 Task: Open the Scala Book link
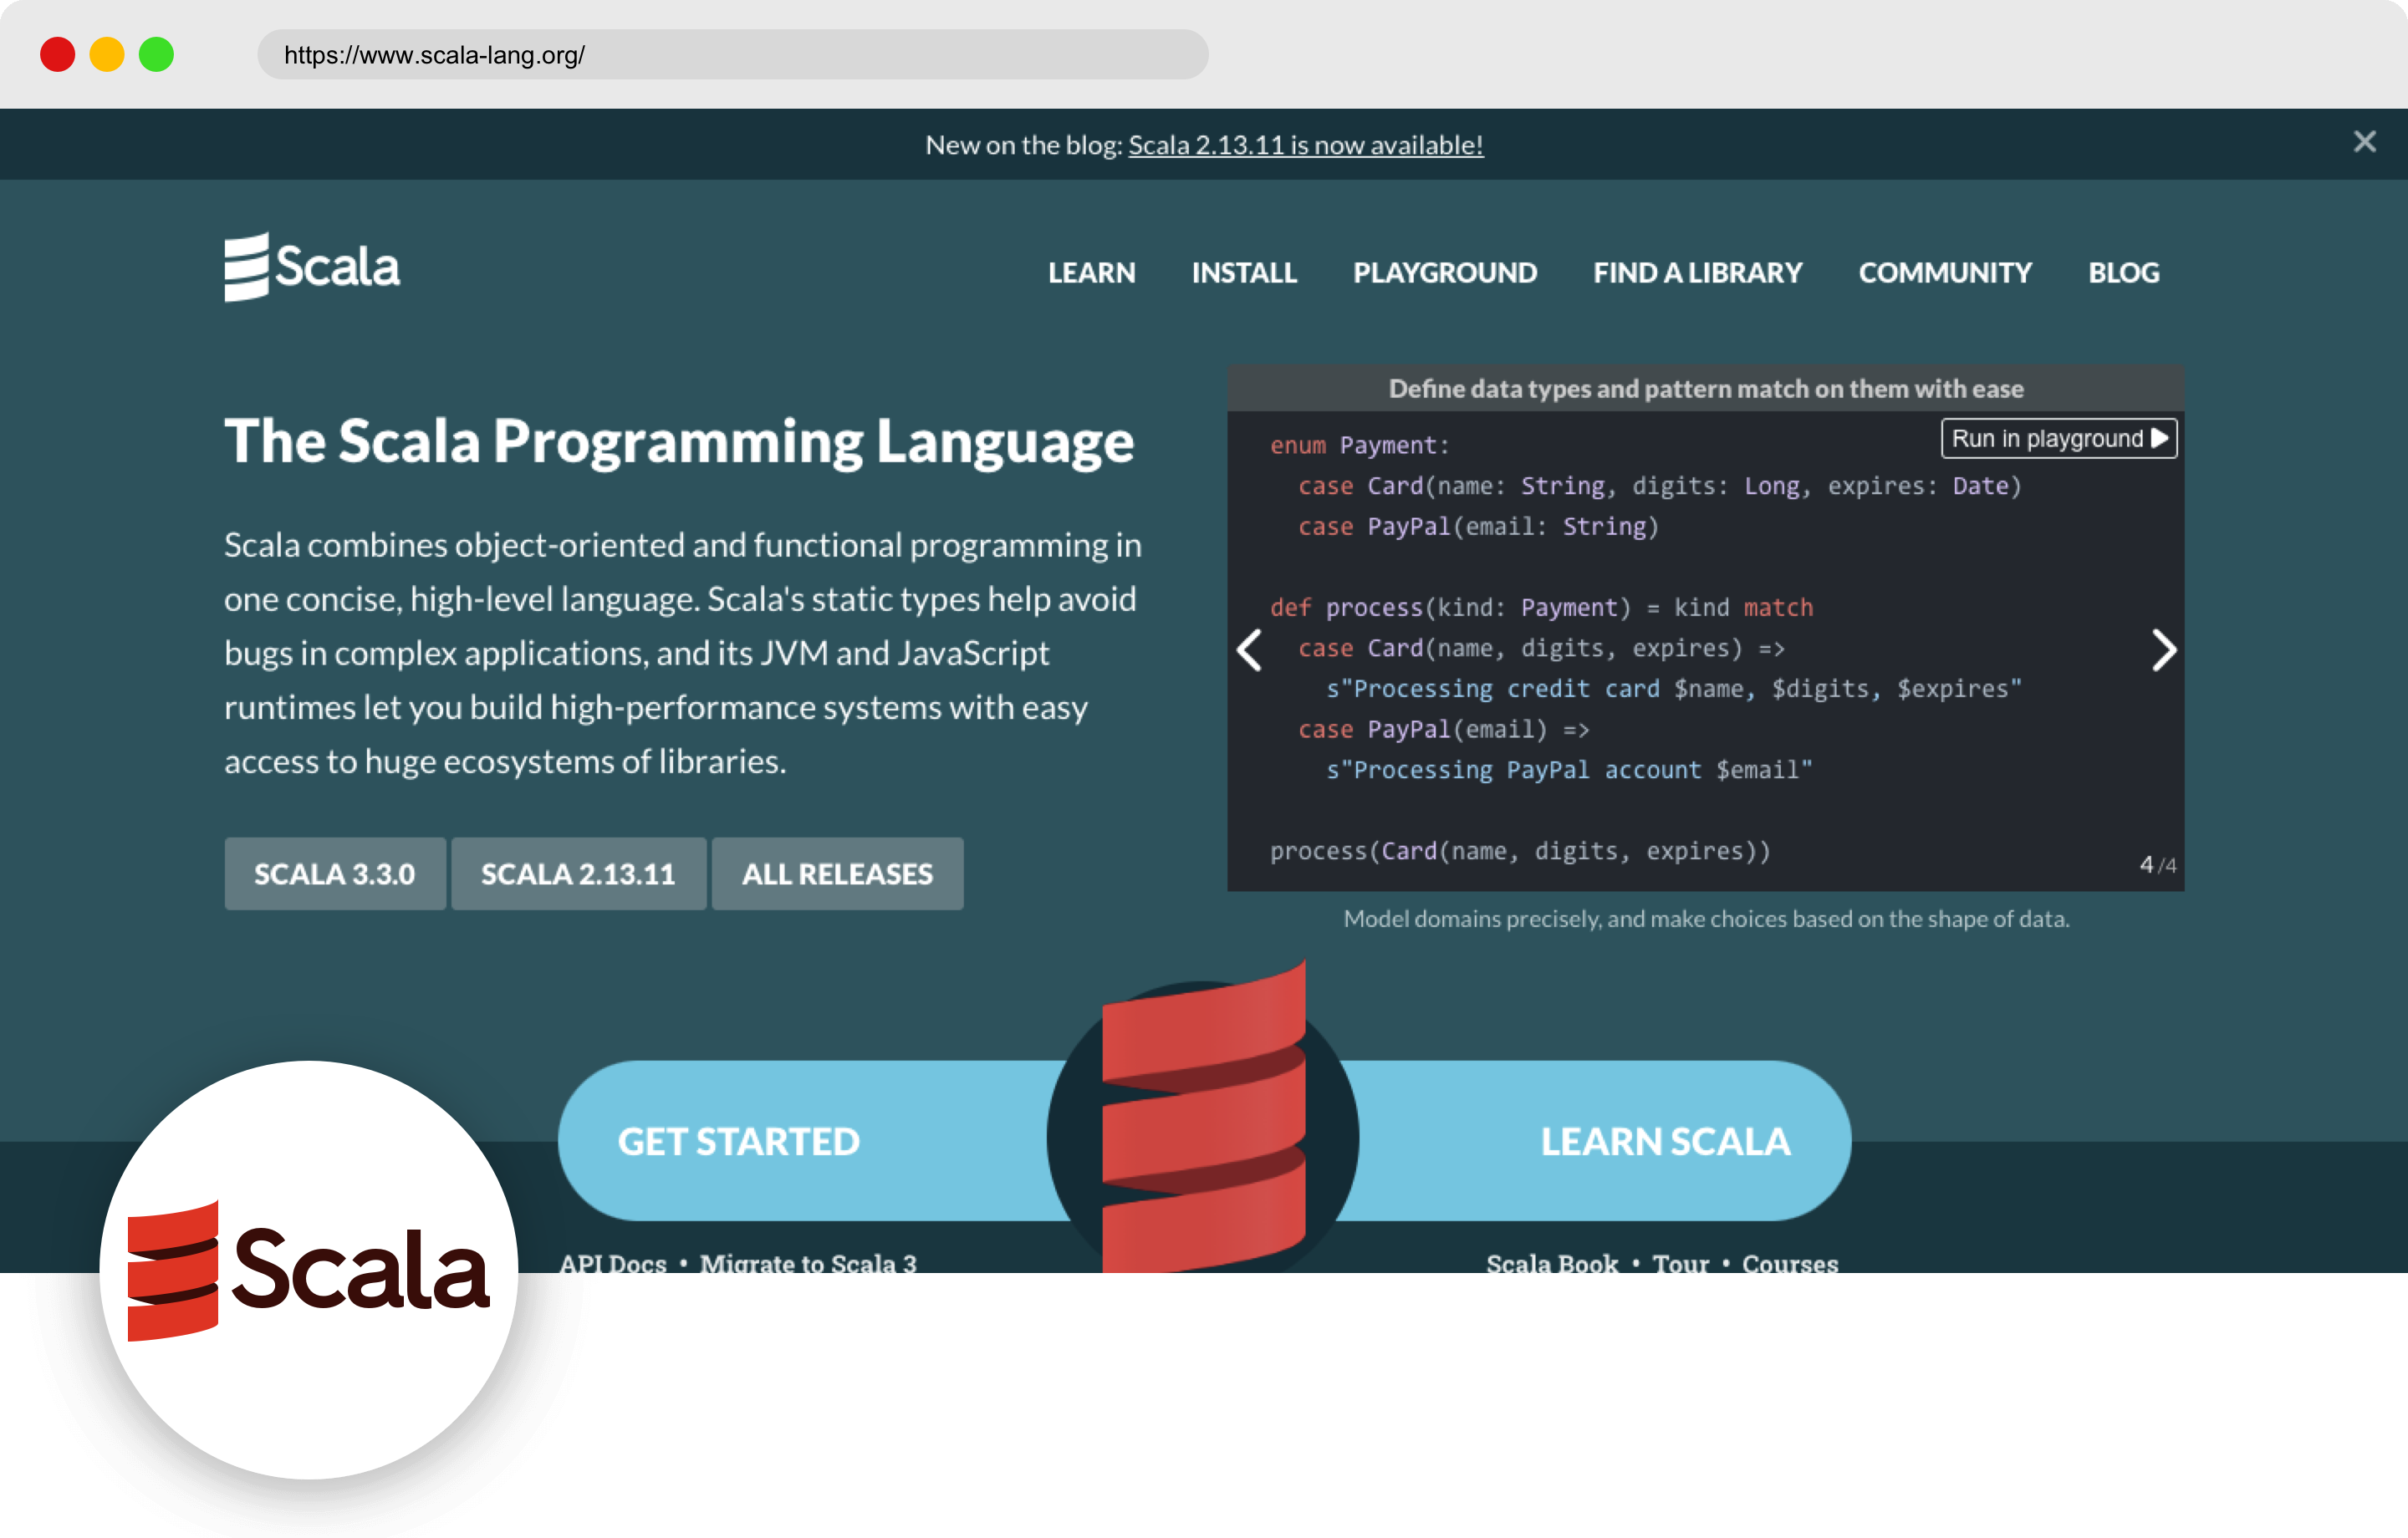[1552, 1263]
